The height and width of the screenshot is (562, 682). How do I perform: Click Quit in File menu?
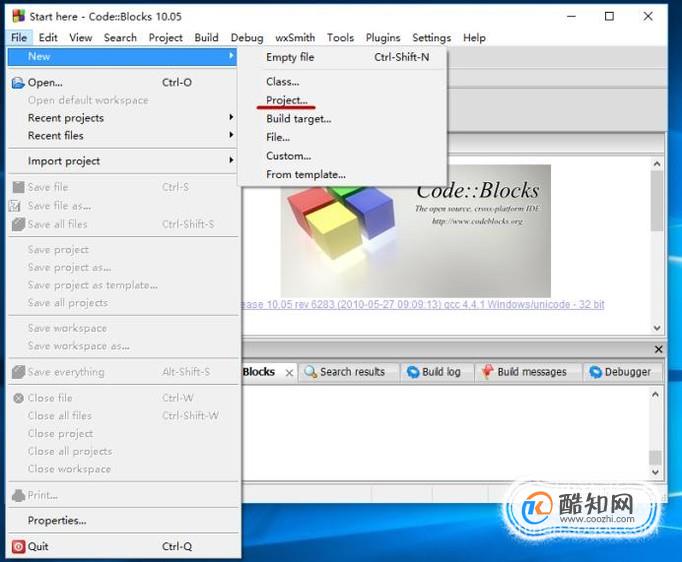[123, 546]
